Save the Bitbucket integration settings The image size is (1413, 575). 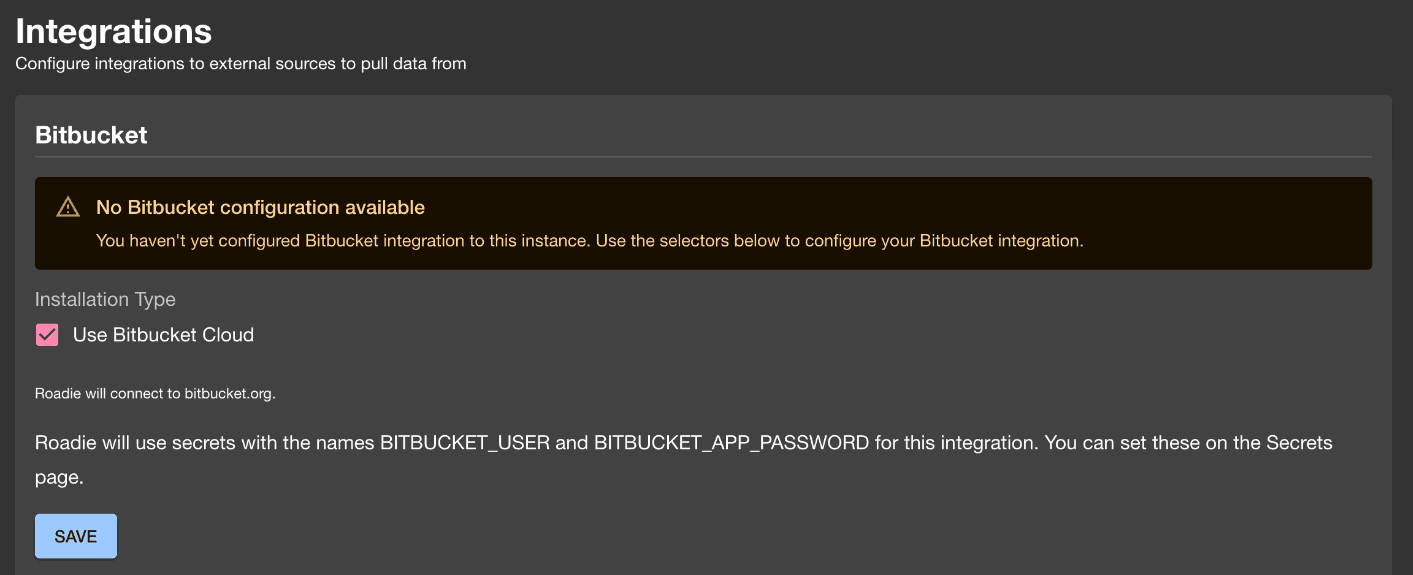point(76,536)
